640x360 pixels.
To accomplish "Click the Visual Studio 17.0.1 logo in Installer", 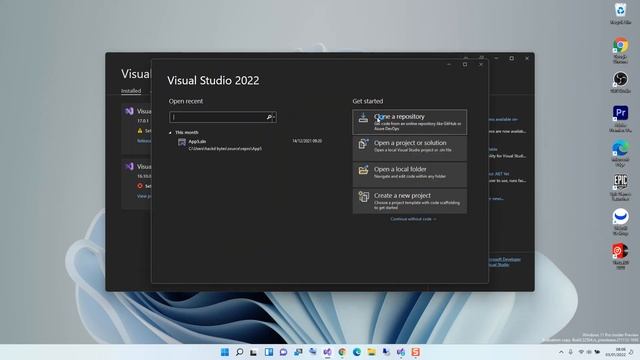I will 129,111.
